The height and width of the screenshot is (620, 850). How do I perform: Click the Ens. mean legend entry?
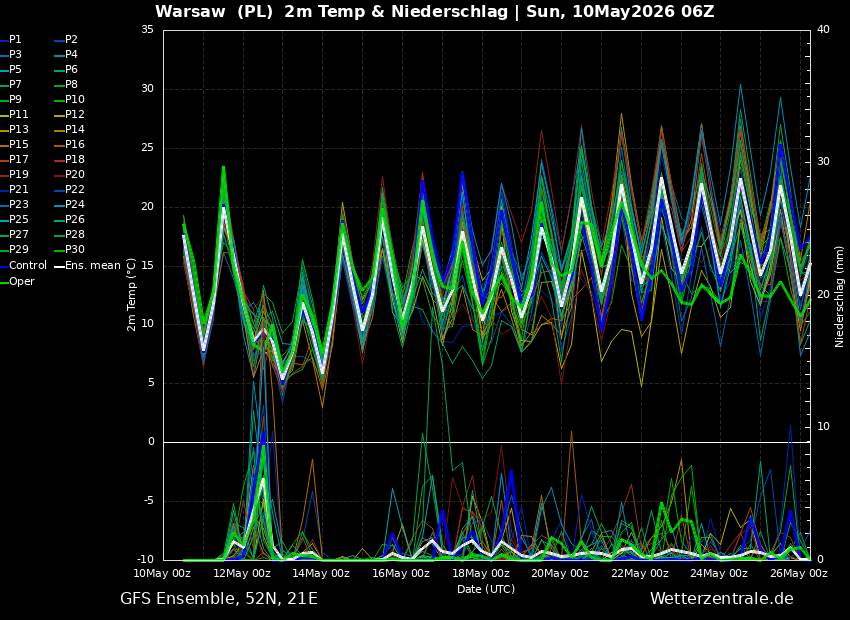coord(89,265)
